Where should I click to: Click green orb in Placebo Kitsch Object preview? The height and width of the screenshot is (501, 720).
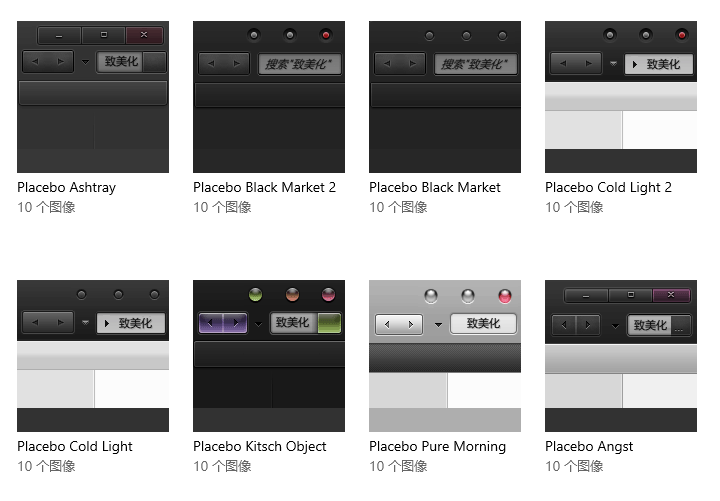click(x=255, y=295)
